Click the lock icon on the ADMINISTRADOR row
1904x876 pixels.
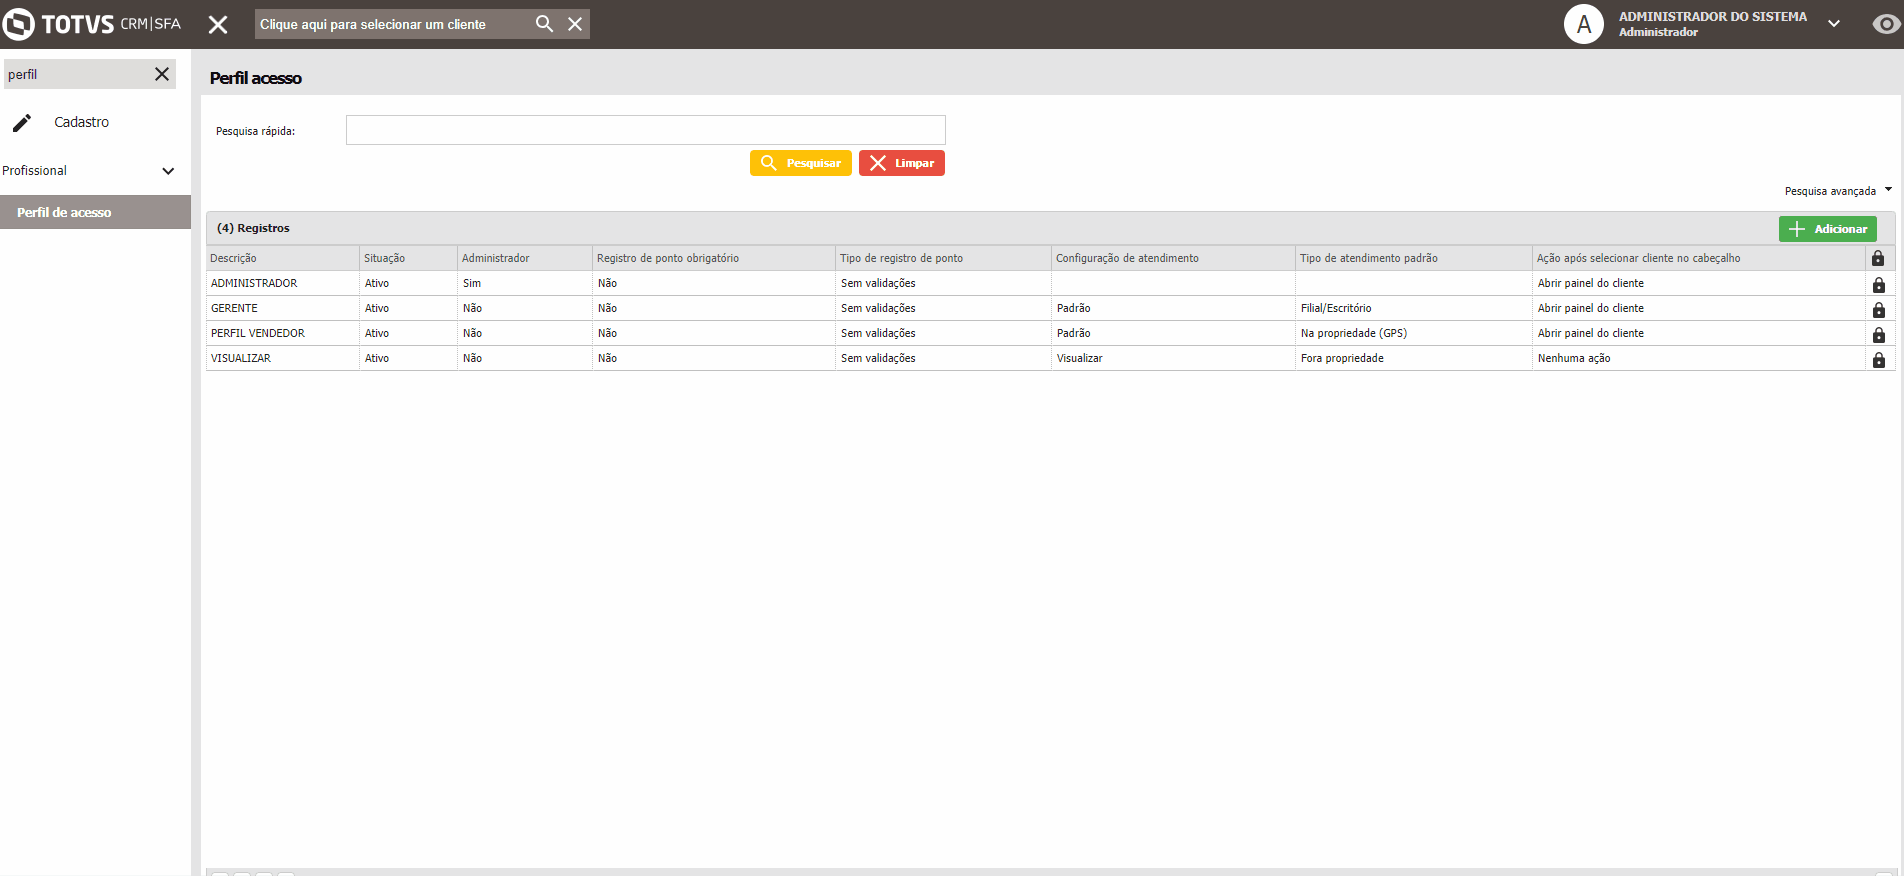tap(1878, 284)
